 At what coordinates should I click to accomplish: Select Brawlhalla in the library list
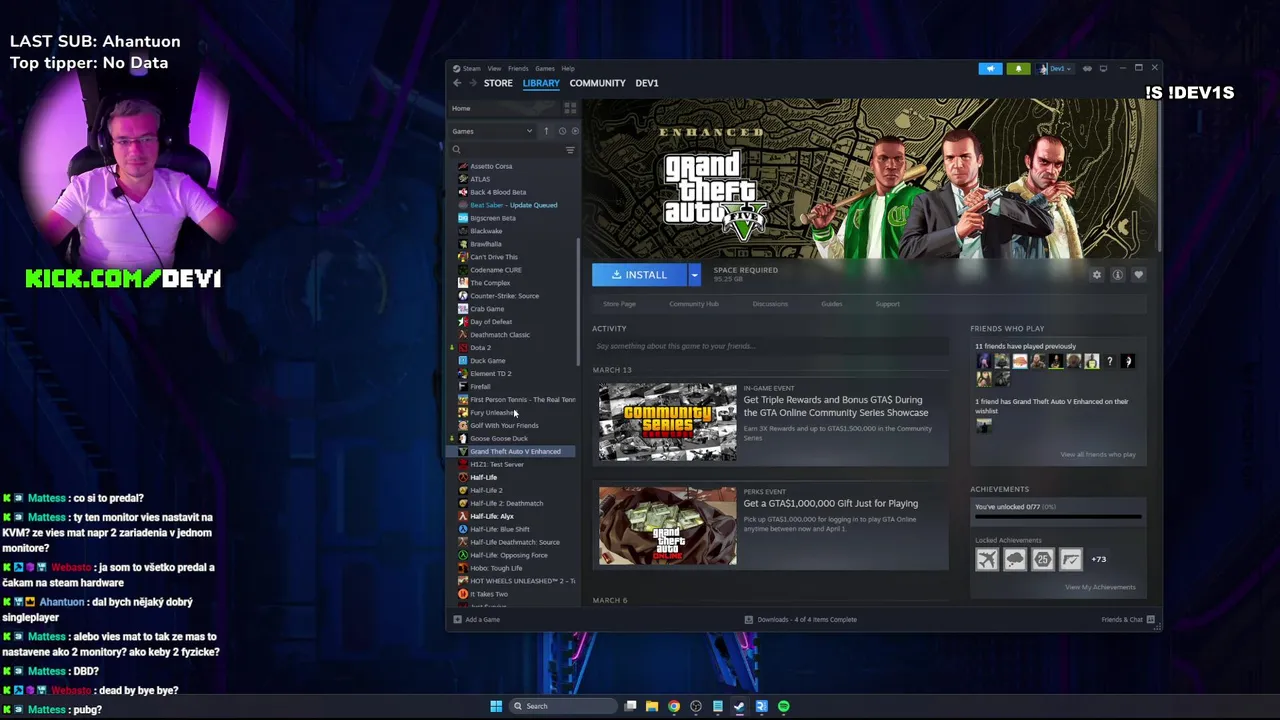[486, 244]
